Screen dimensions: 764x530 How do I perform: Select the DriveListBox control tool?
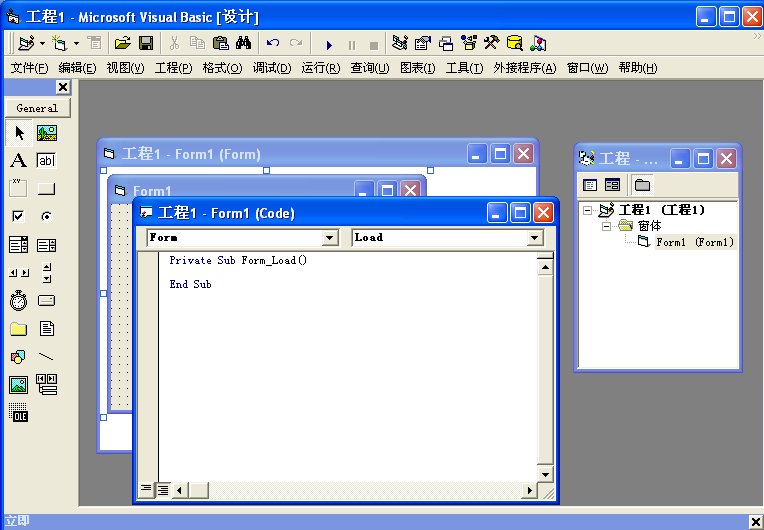pyautogui.click(x=47, y=301)
